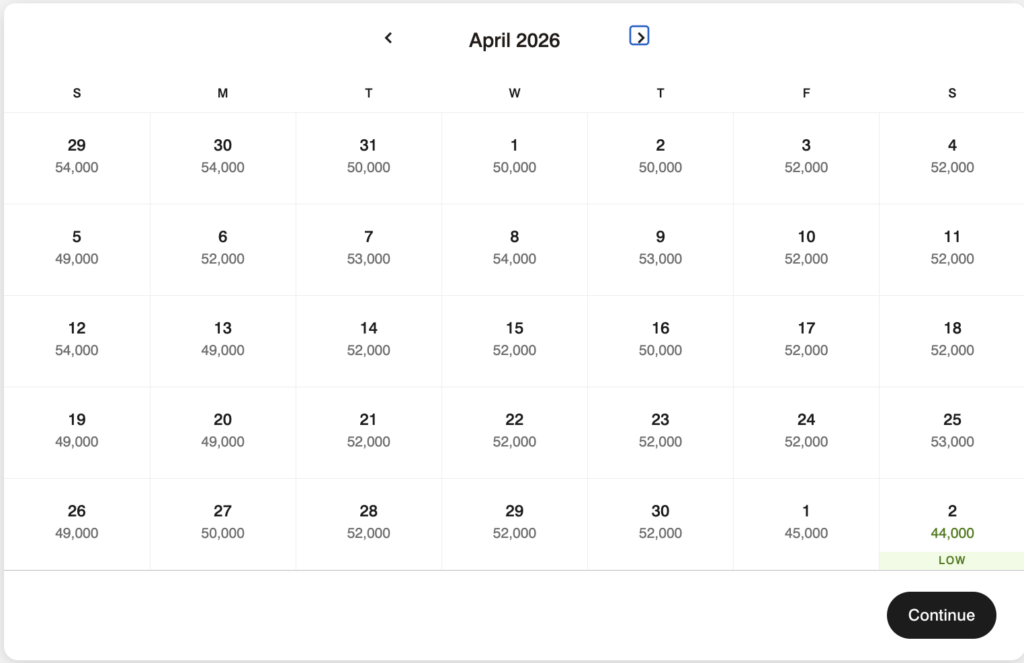Select April 19 for 49,000
The image size is (1024, 663).
(x=77, y=431)
